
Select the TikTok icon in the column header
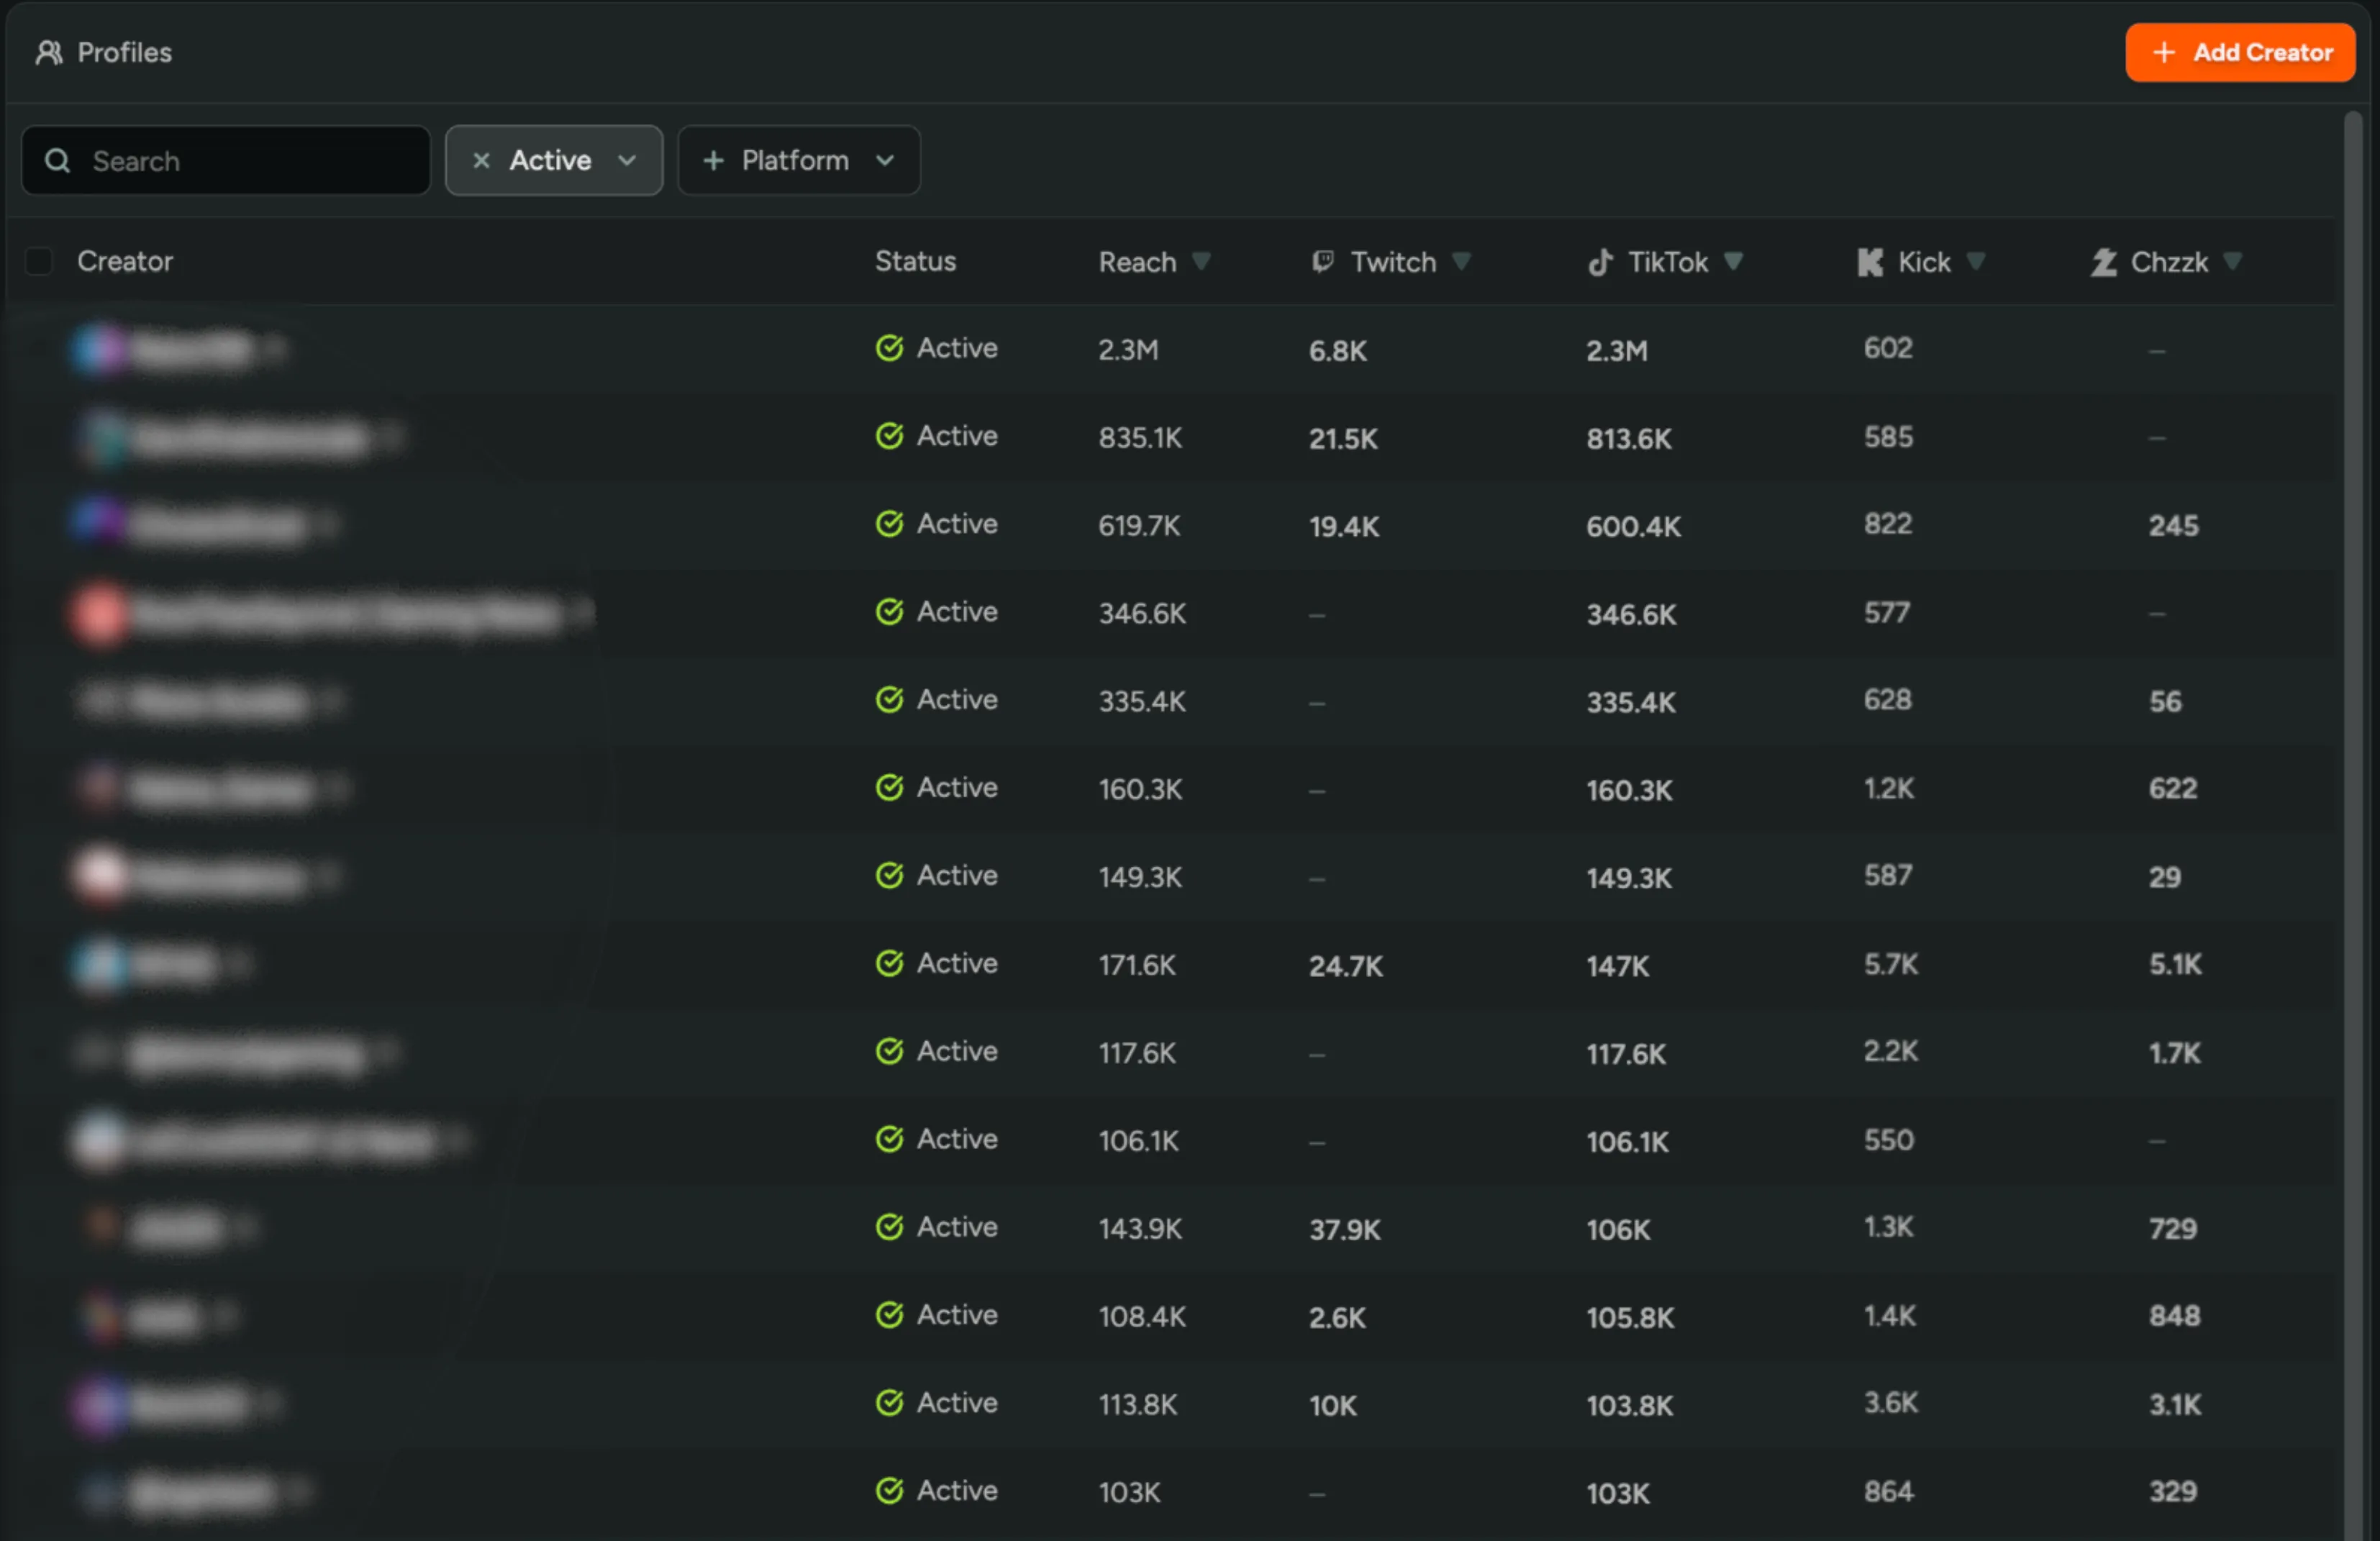tap(1600, 261)
